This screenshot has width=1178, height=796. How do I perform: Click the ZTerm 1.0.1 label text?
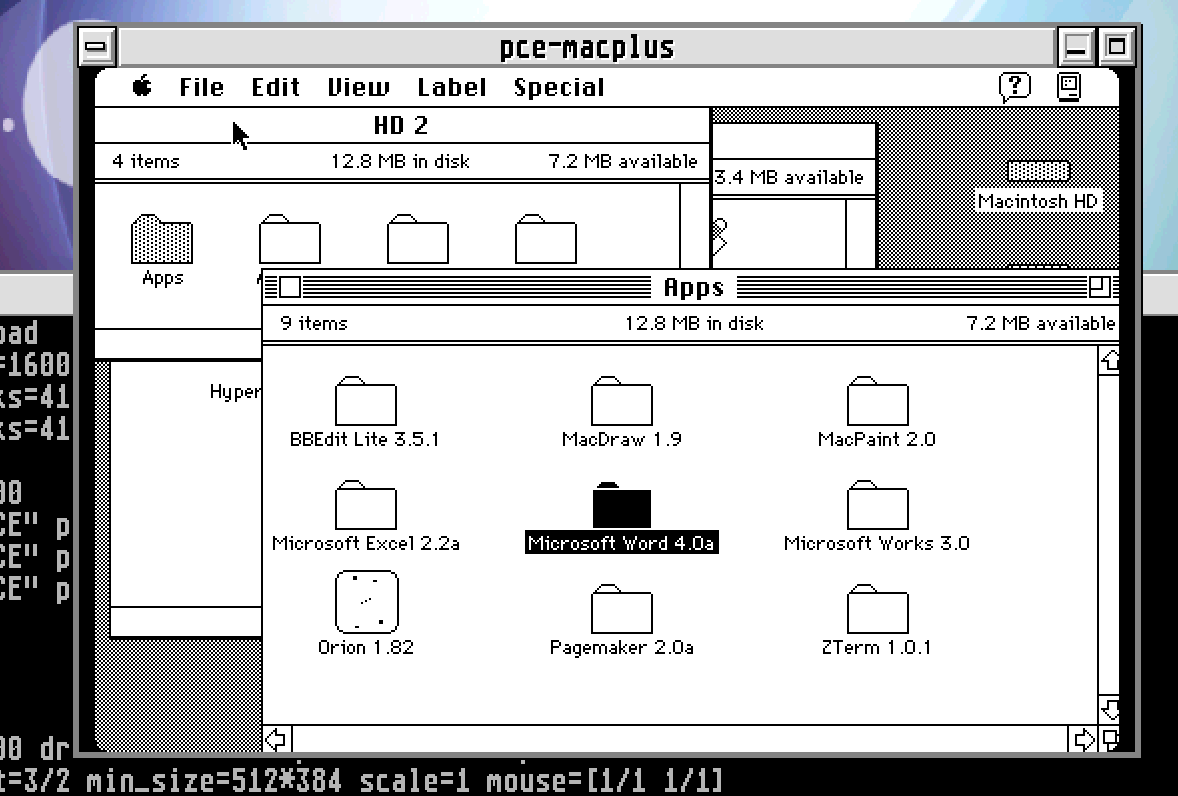(x=877, y=647)
